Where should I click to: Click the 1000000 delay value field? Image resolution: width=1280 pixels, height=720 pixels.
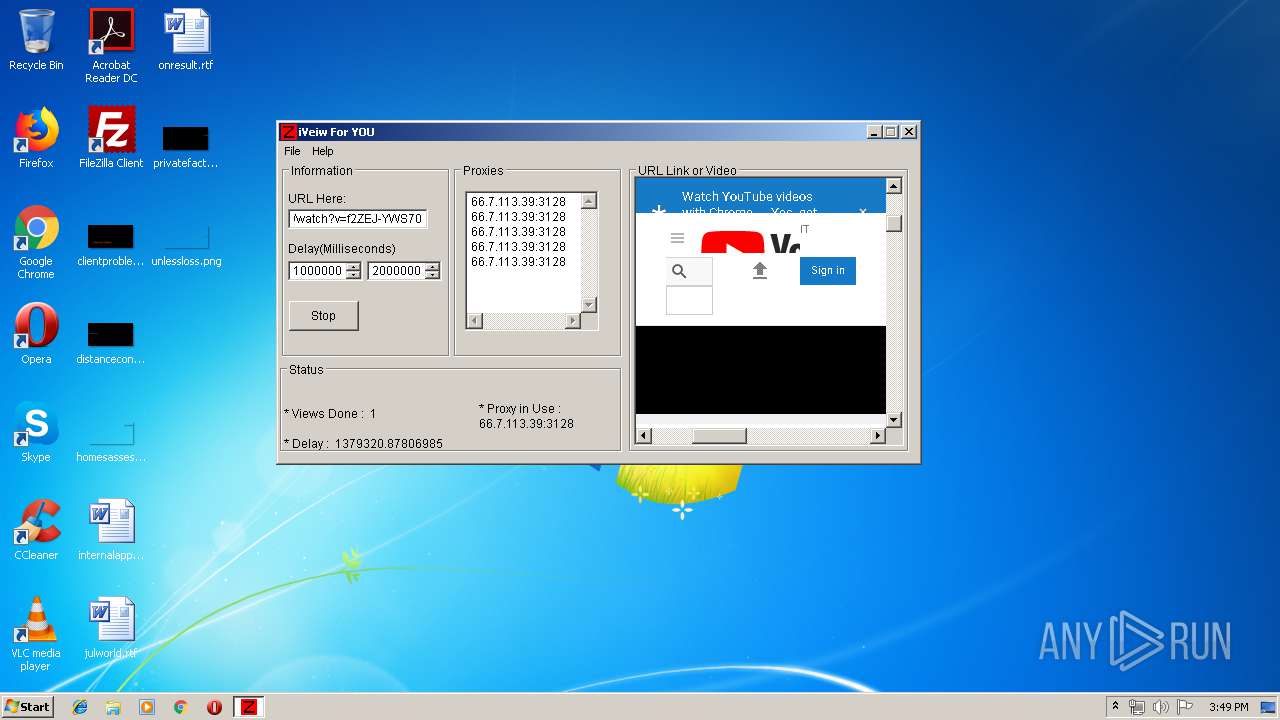pyautogui.click(x=317, y=271)
